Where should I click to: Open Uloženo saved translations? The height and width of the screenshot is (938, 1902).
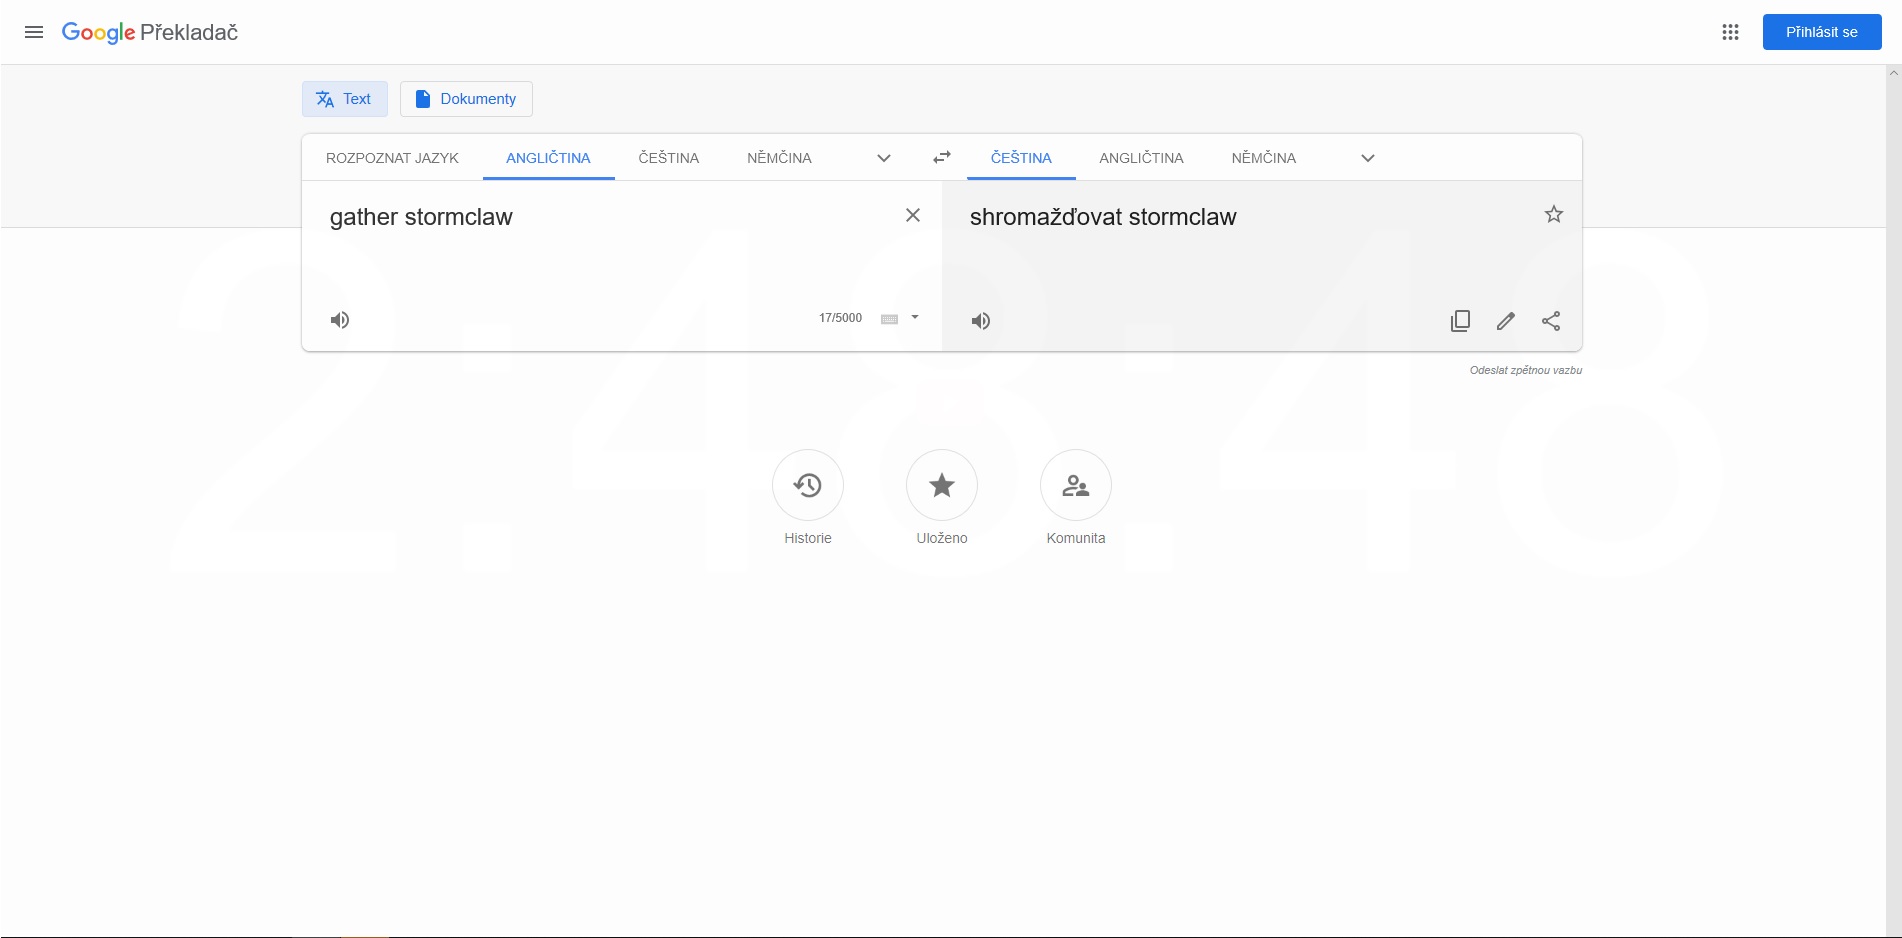coord(942,497)
